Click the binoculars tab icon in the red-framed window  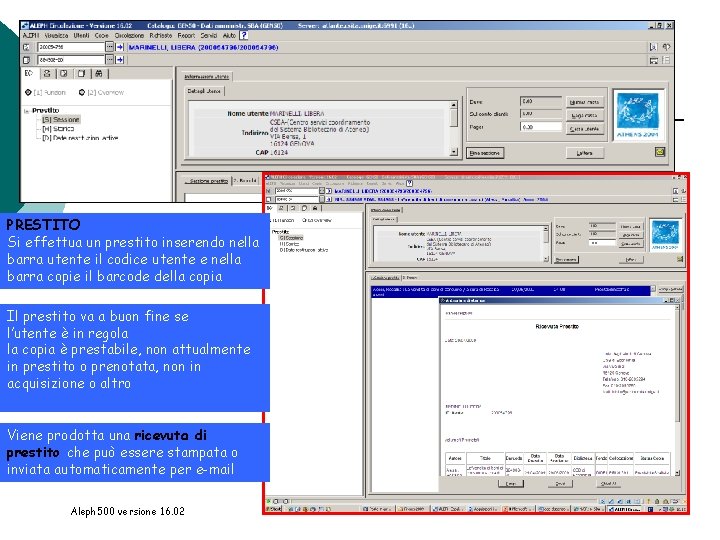[315, 208]
